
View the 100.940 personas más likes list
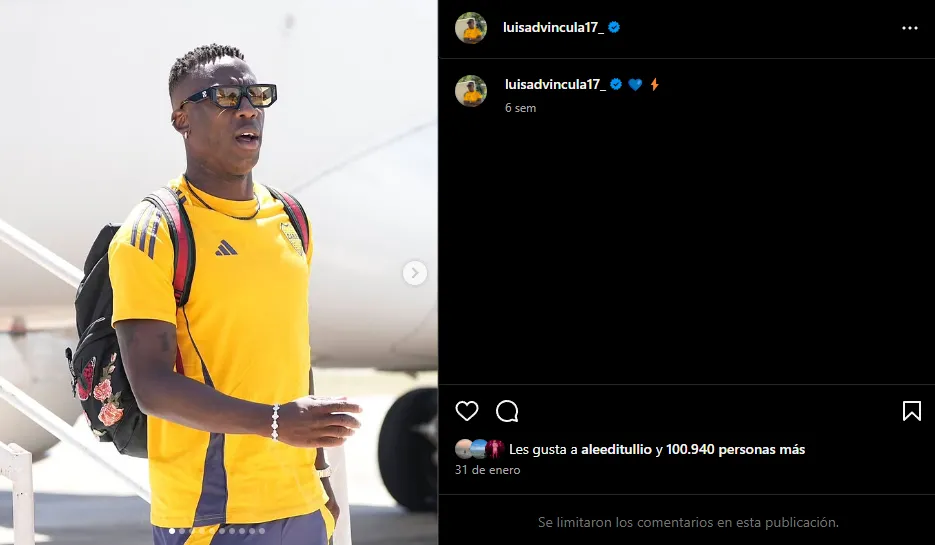[x=735, y=449]
